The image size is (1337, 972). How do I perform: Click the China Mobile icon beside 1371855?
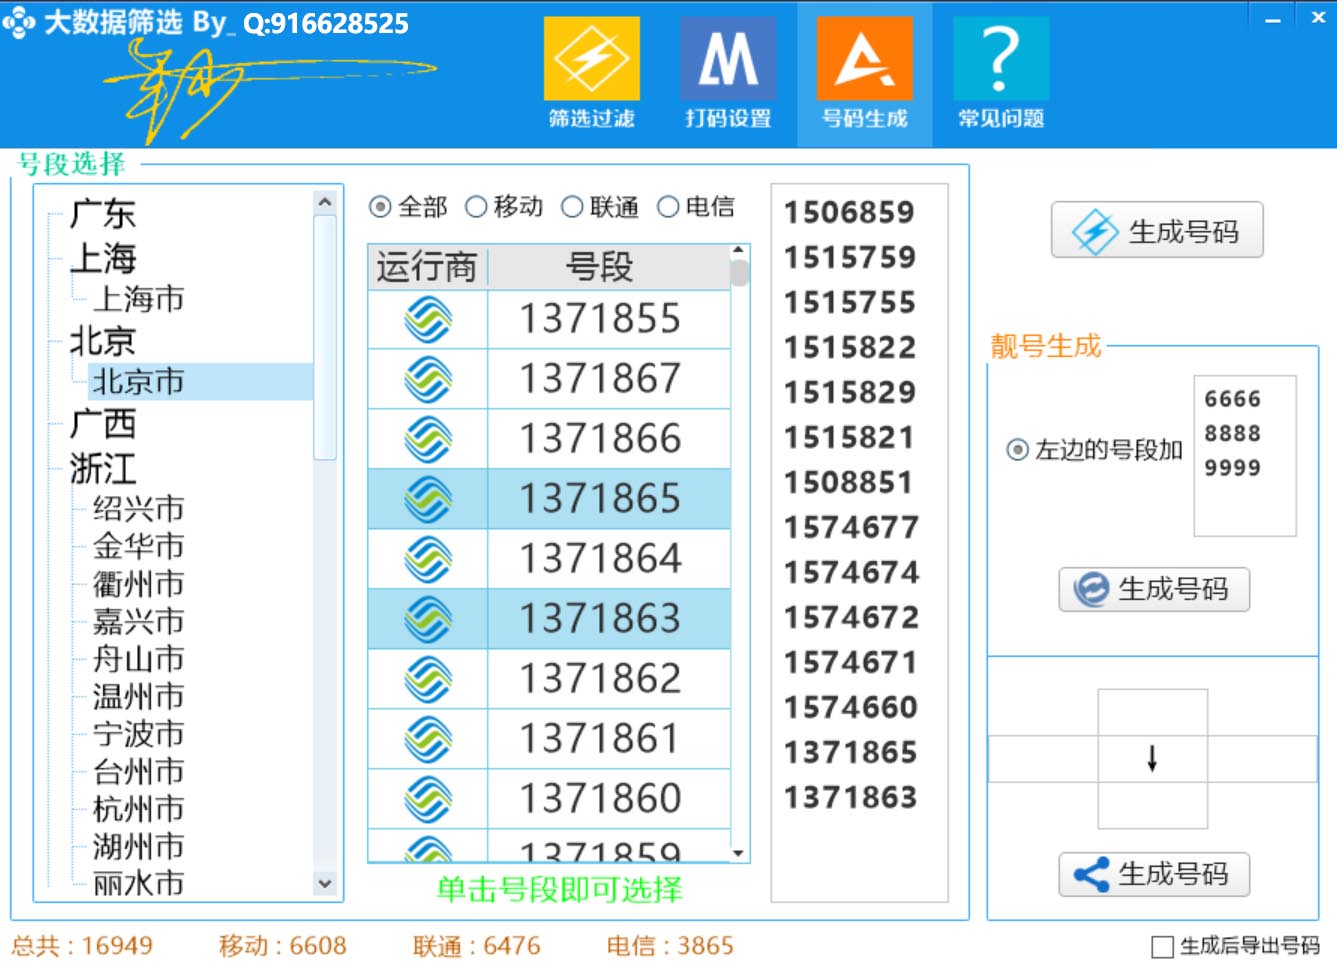pos(428,319)
